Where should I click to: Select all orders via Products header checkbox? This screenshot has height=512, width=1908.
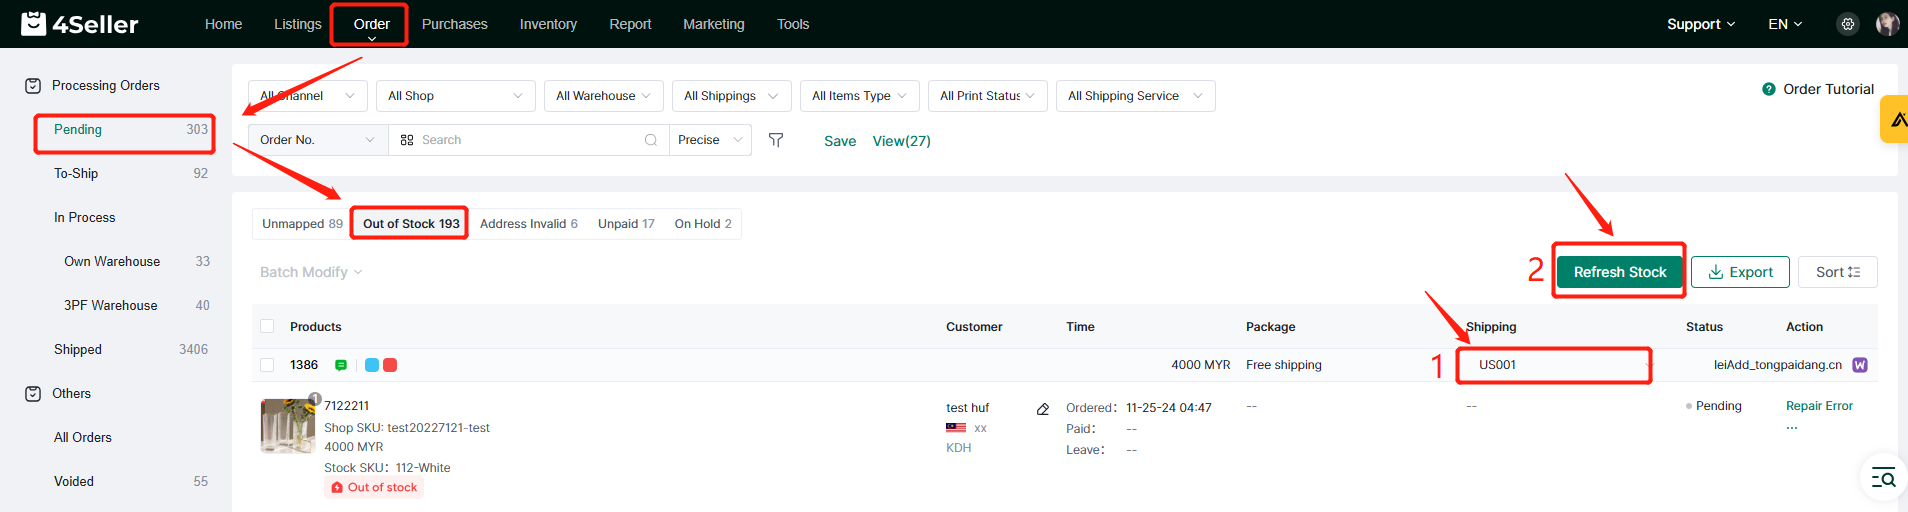click(x=267, y=326)
